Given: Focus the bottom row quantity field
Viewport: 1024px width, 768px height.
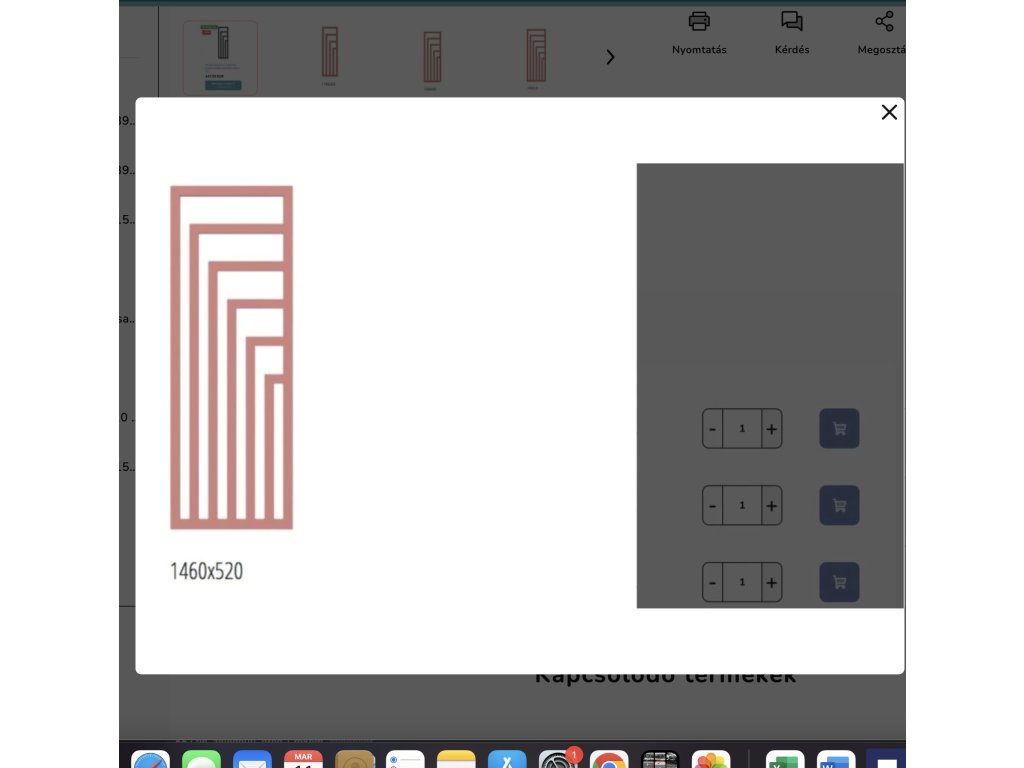Looking at the screenshot, I should click(742, 582).
